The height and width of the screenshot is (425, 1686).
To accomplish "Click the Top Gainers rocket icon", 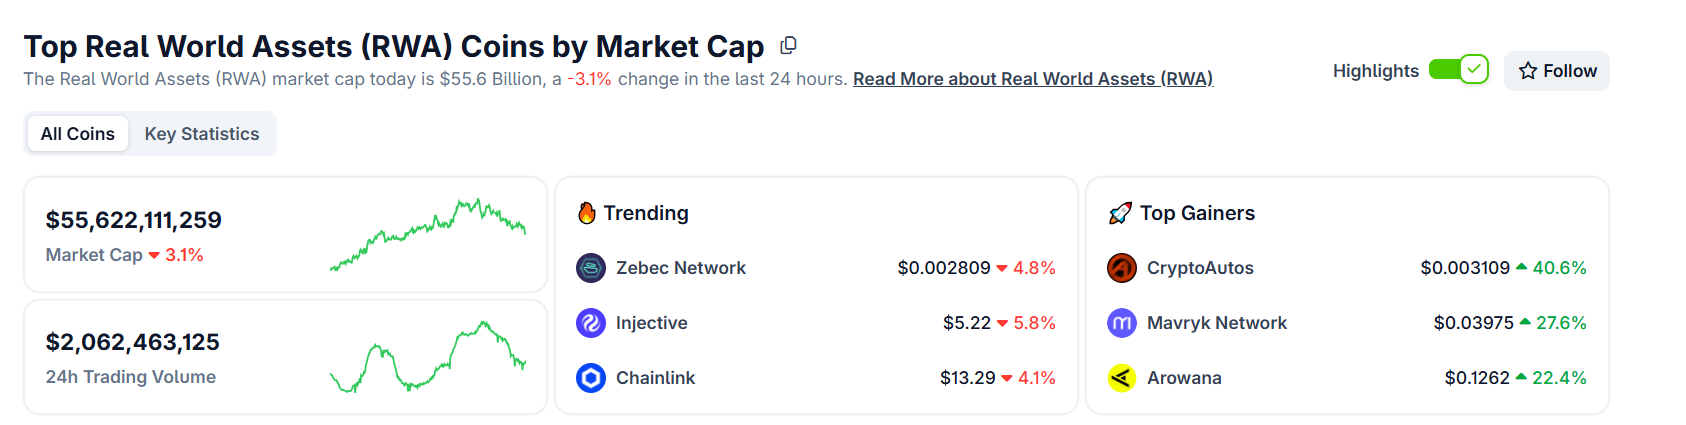I will pyautogui.click(x=1120, y=213).
